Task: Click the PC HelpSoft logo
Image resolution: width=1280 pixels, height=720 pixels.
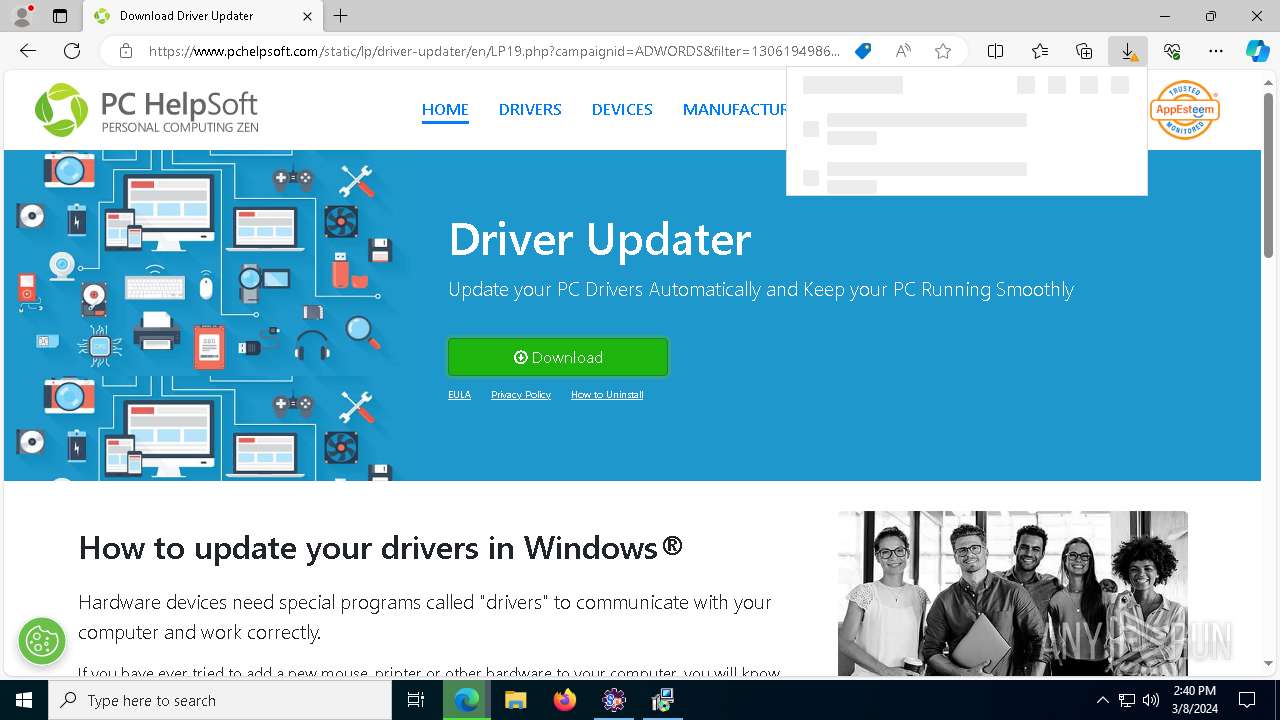Action: point(147,110)
